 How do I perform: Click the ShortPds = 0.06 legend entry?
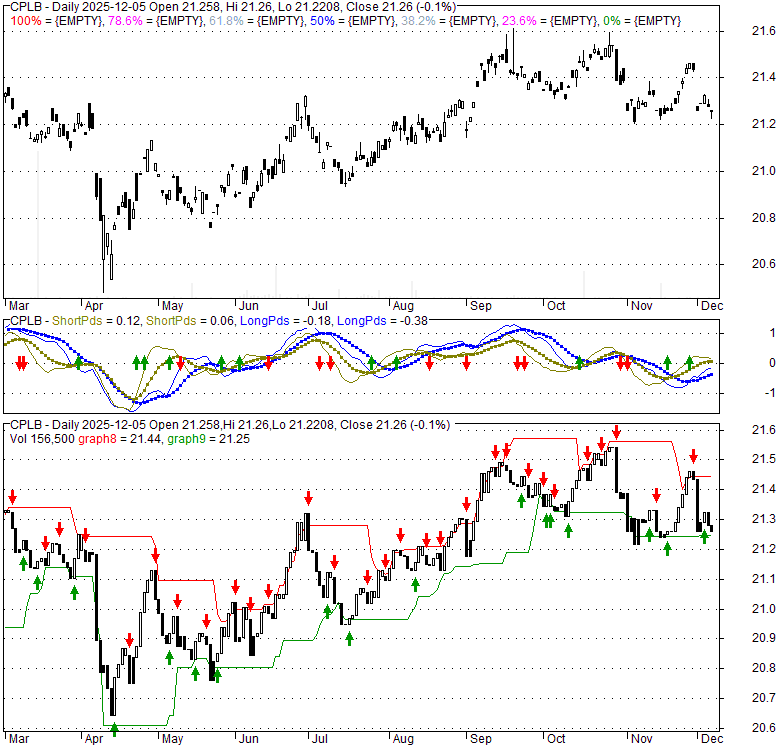click(x=190, y=321)
